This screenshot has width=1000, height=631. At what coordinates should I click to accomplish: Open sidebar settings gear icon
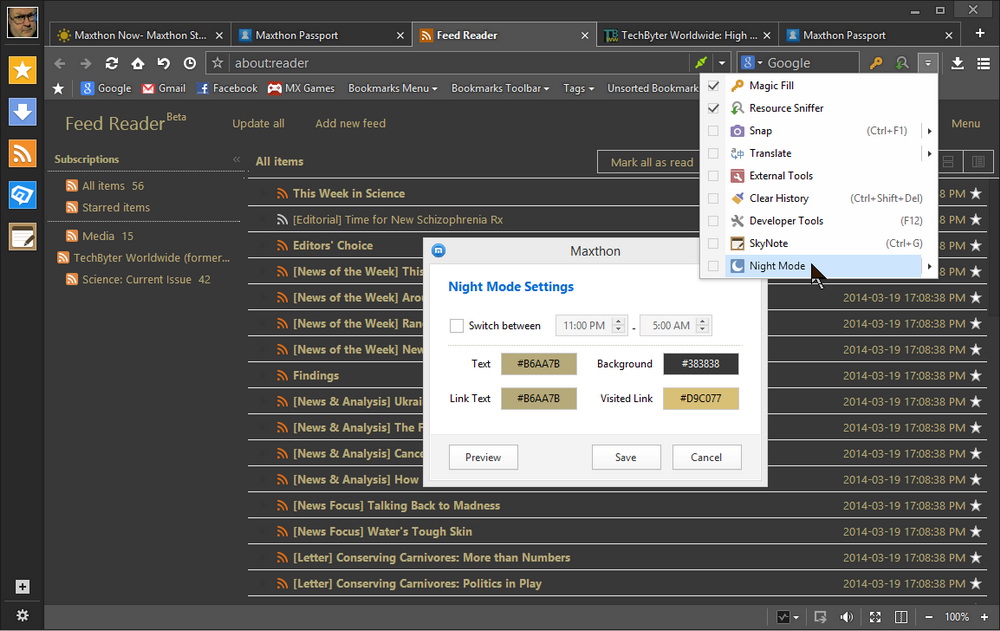pos(22,616)
